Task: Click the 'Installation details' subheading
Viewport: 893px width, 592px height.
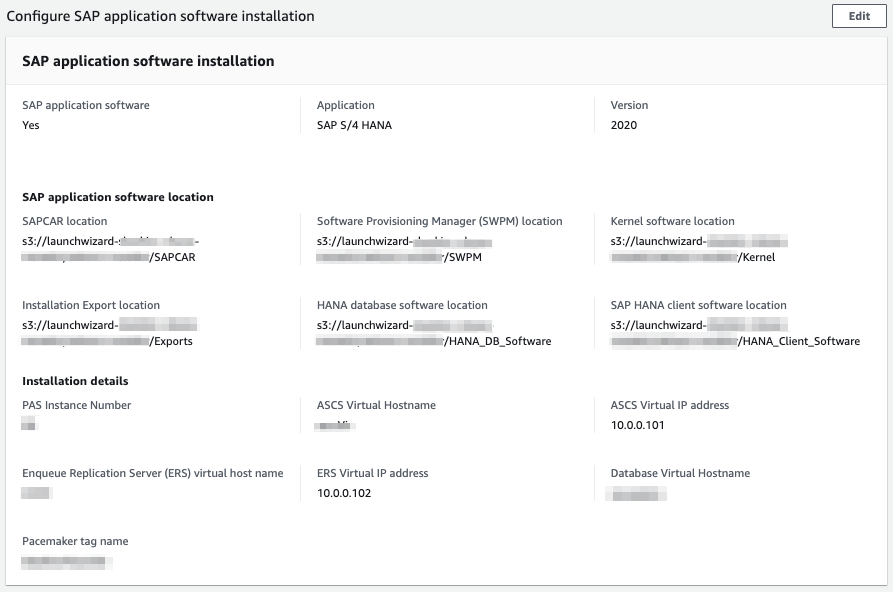Action: click(75, 381)
